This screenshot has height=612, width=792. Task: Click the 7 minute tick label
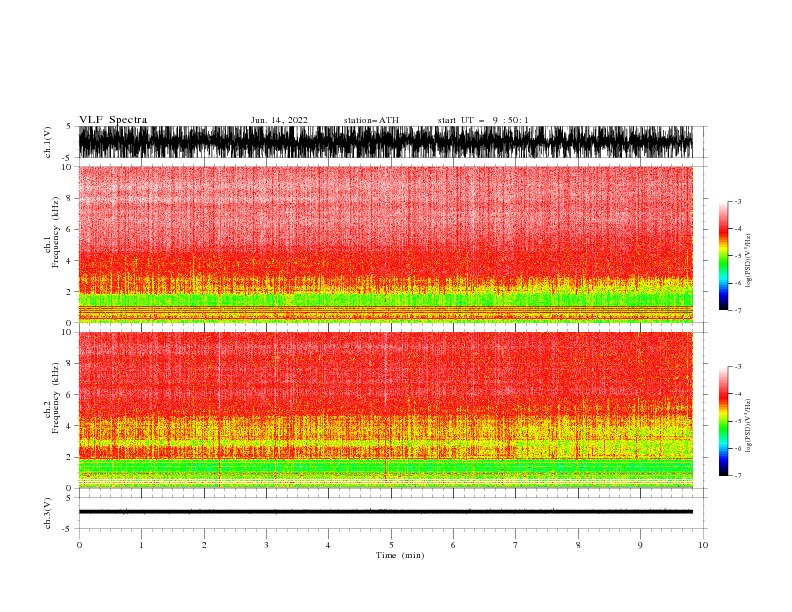[516, 545]
